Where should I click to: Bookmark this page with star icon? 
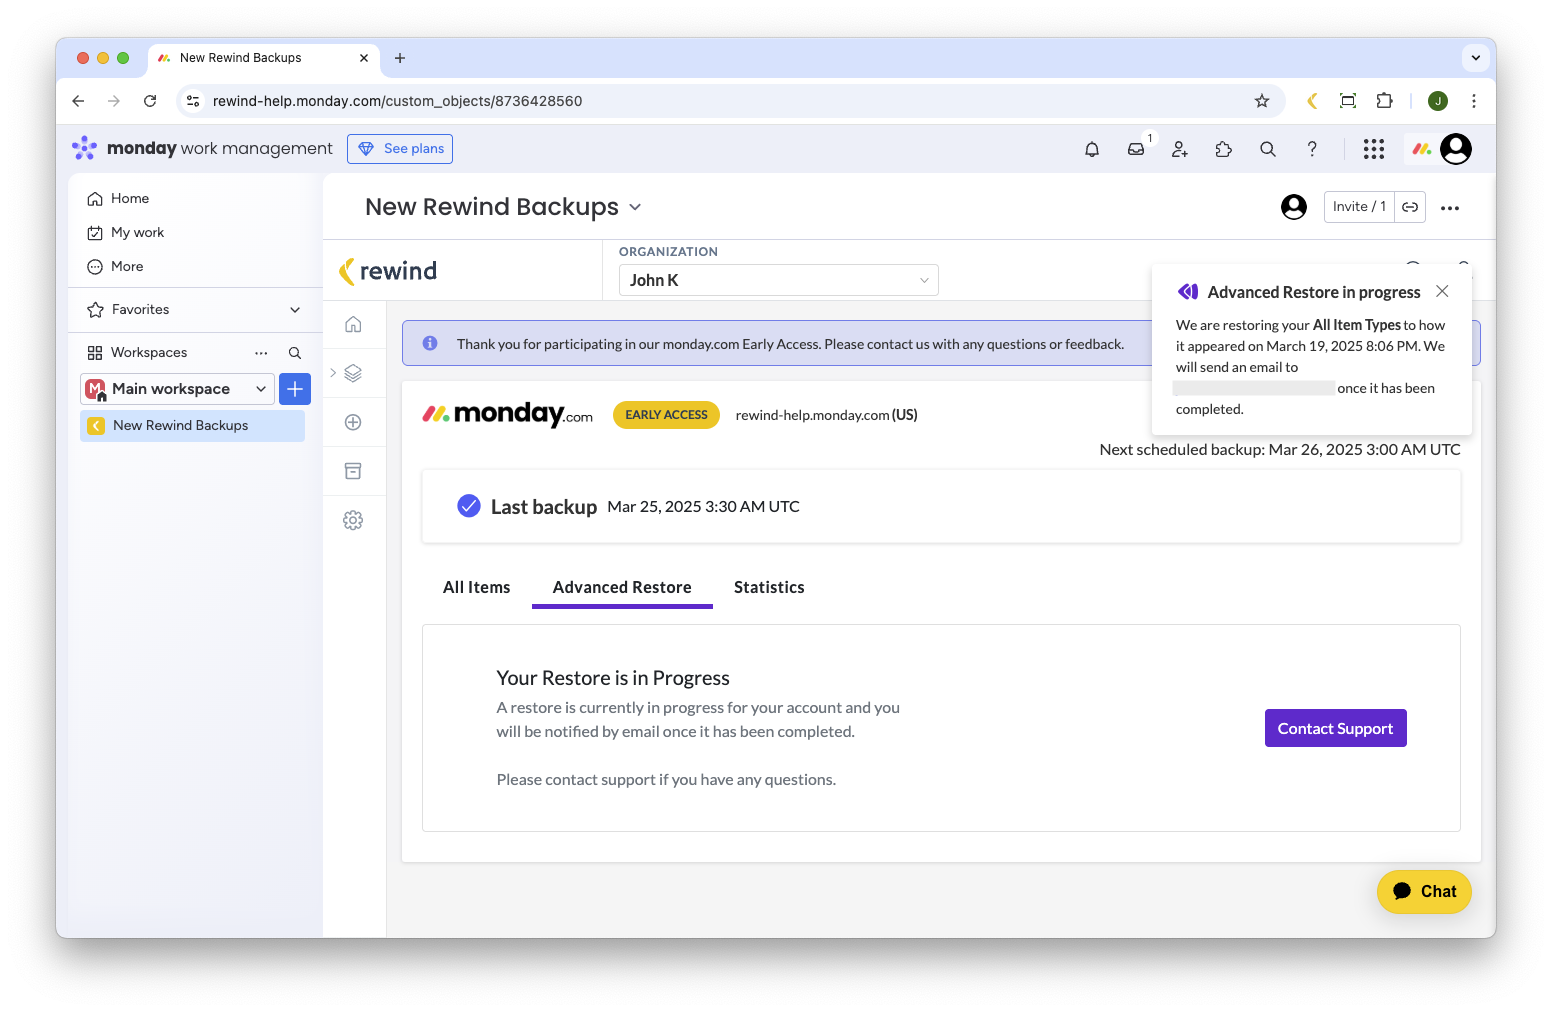coord(1262,101)
